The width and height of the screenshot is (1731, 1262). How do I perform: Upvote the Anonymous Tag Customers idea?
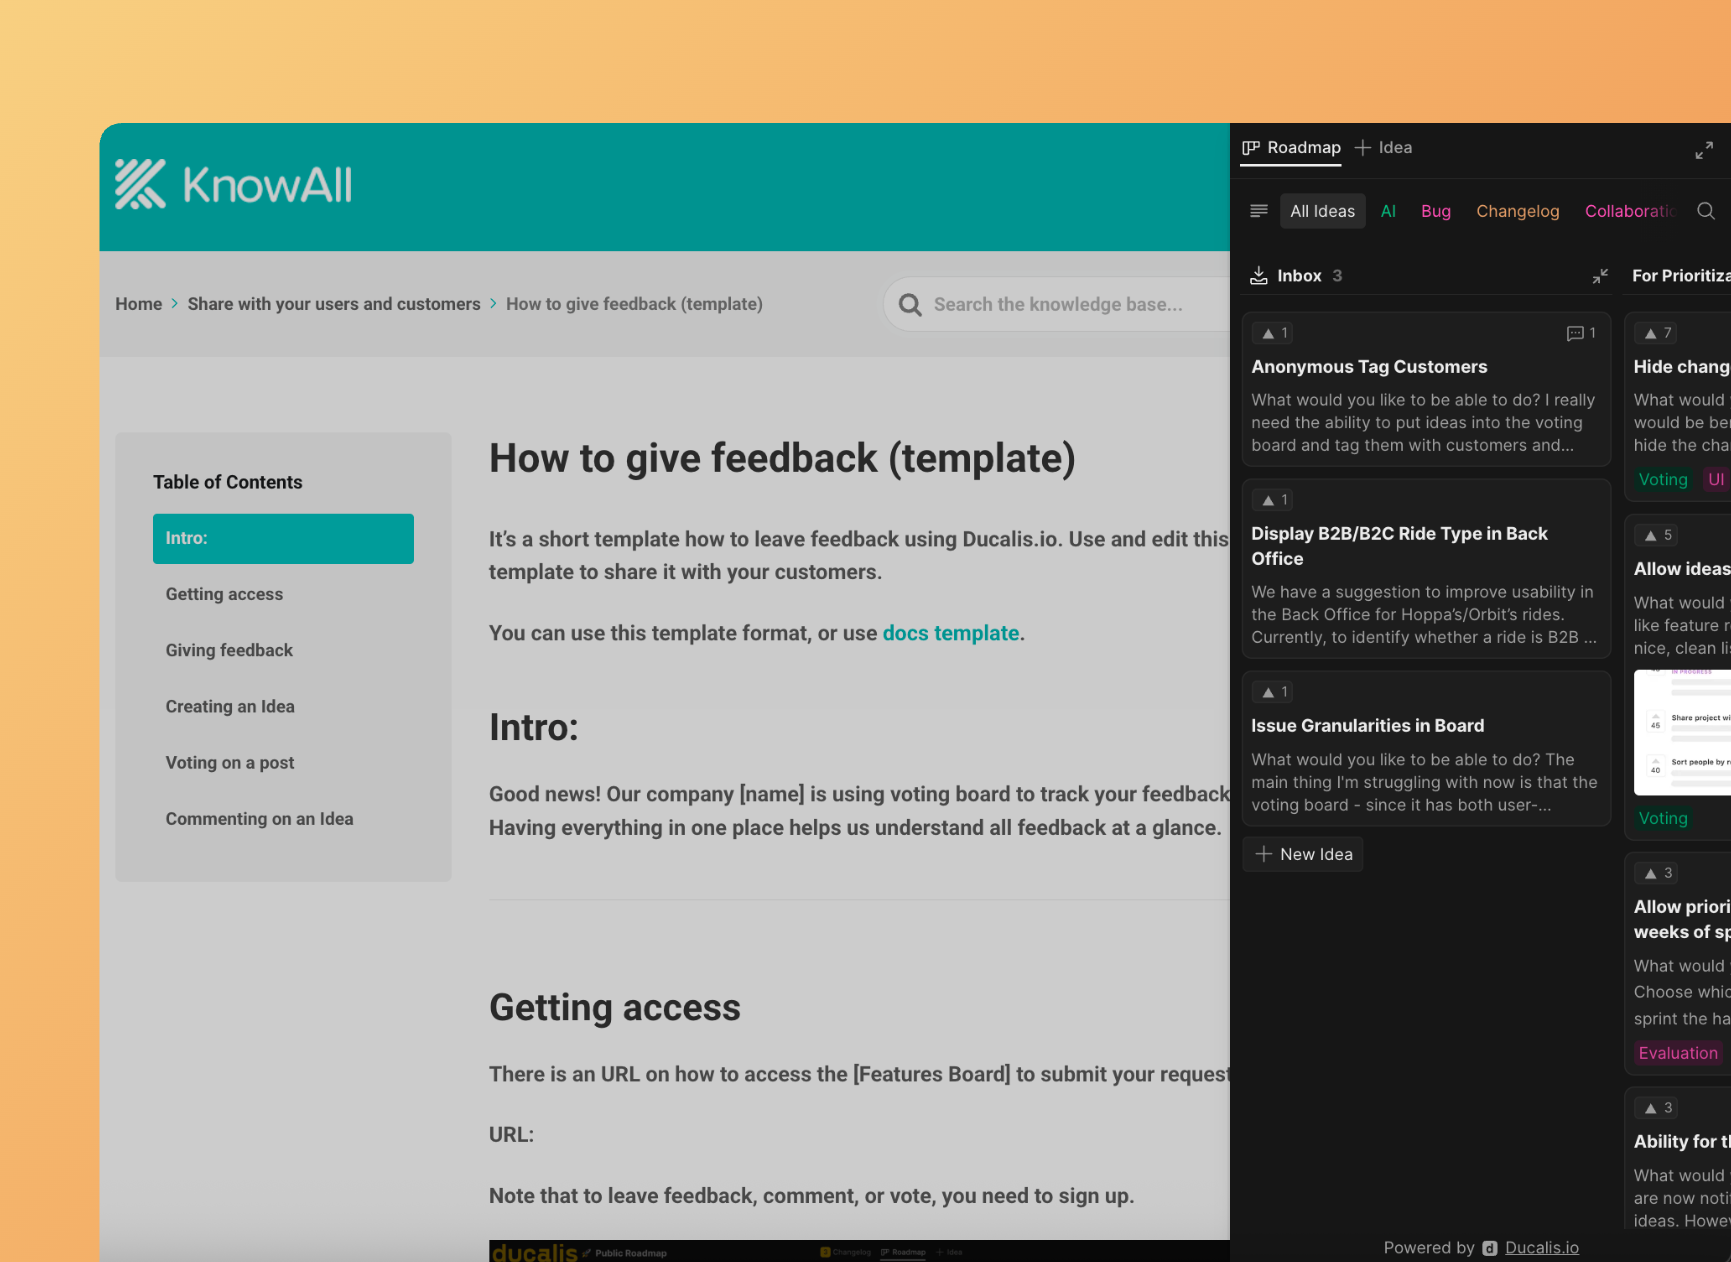click(x=1275, y=333)
